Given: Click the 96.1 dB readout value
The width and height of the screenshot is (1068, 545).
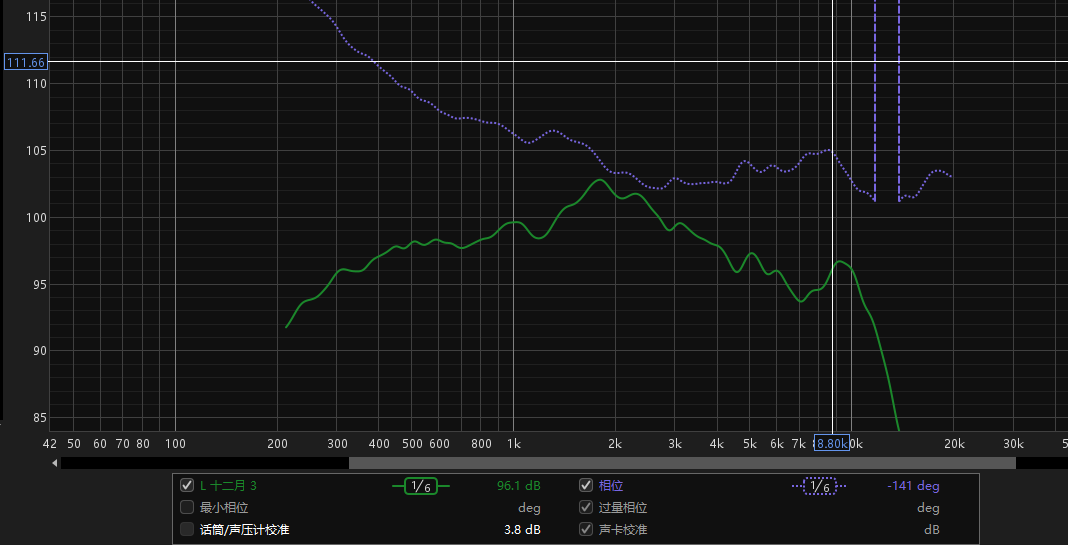Looking at the screenshot, I should tap(518, 486).
